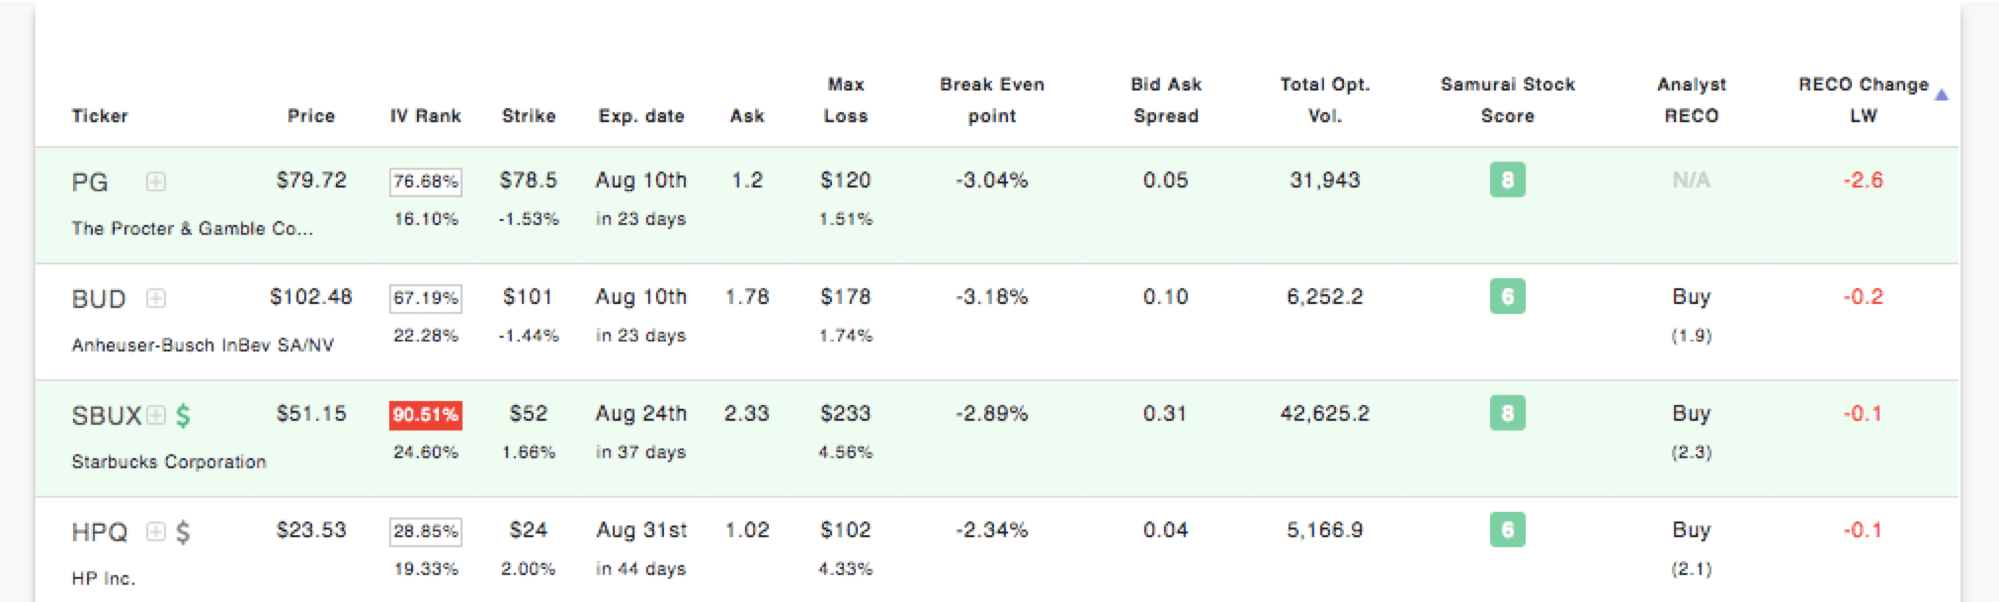The width and height of the screenshot is (1999, 602).
Task: Open the BUD ticker link
Action: pyautogui.click(x=99, y=299)
